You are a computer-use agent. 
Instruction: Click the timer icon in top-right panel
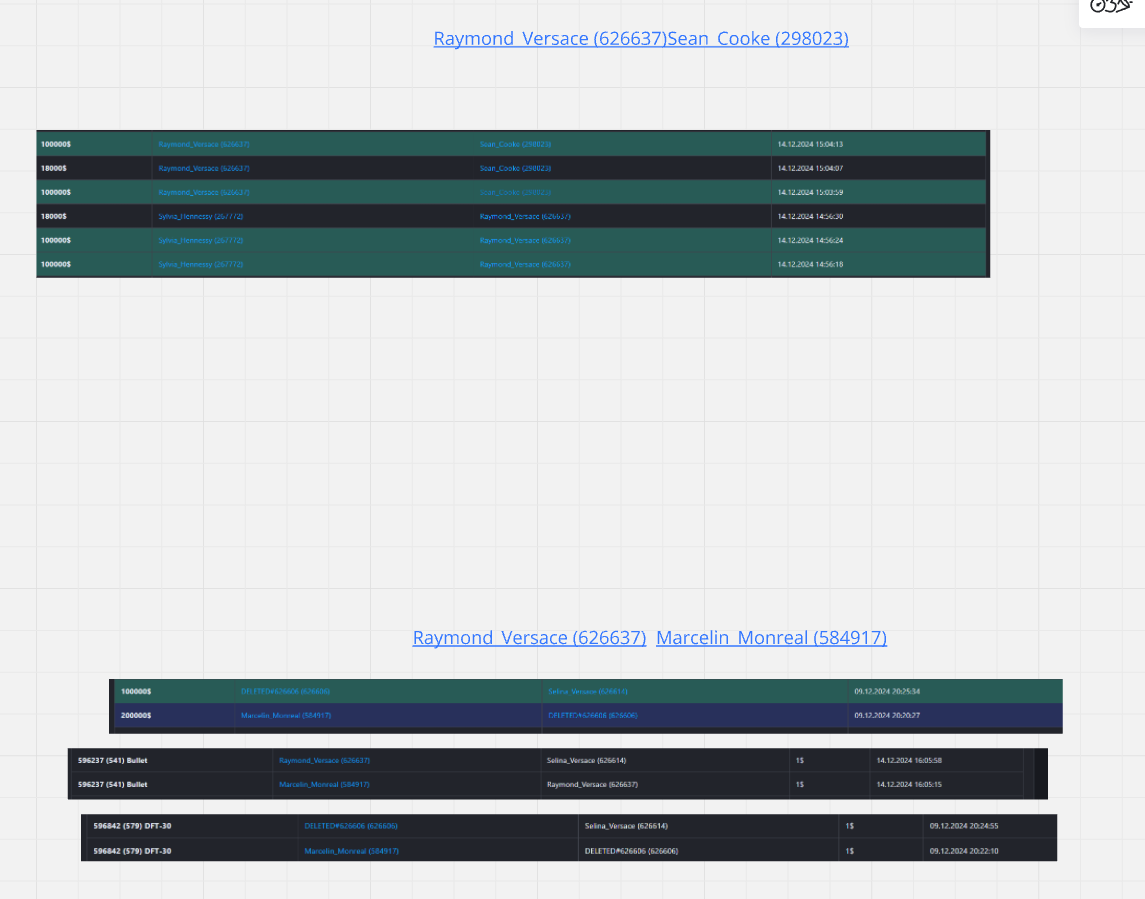[x=1099, y=6]
